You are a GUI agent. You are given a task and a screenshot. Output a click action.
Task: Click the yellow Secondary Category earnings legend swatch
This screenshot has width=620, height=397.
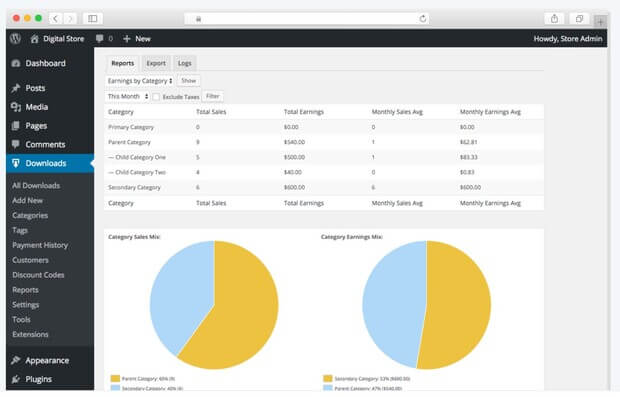coord(328,378)
